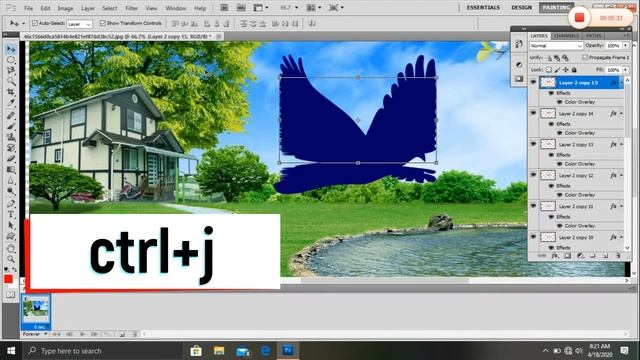Image resolution: width=640 pixels, height=360 pixels.
Task: Launch Bridge from the application bar
Action: tap(224, 7)
